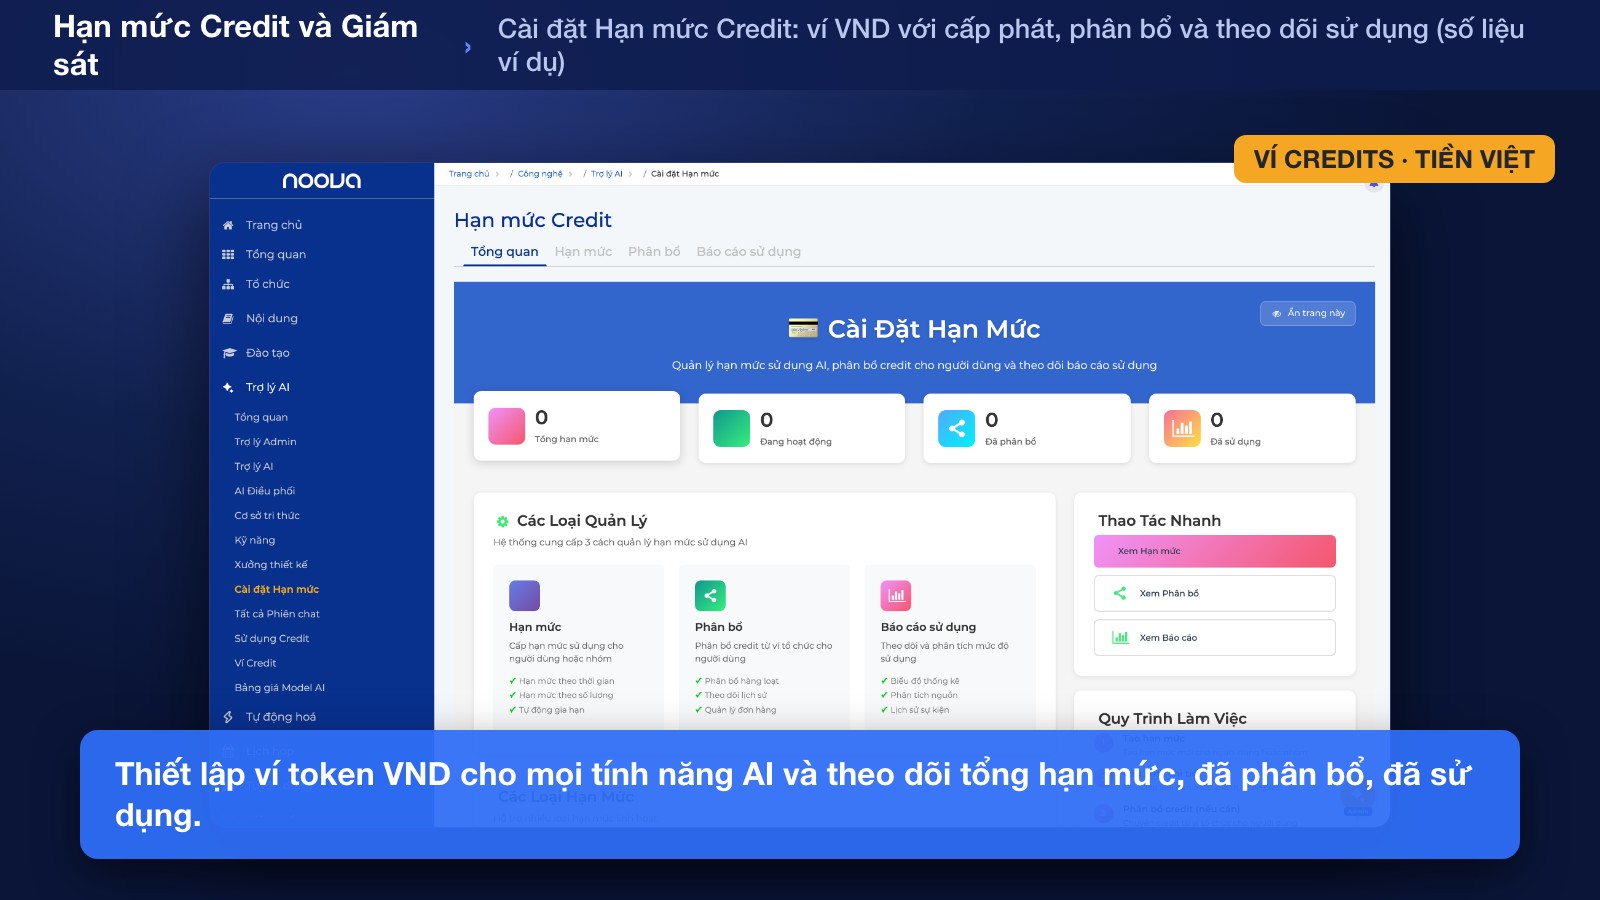
Task: Click the Đang hoạt động label
Action: point(796,442)
